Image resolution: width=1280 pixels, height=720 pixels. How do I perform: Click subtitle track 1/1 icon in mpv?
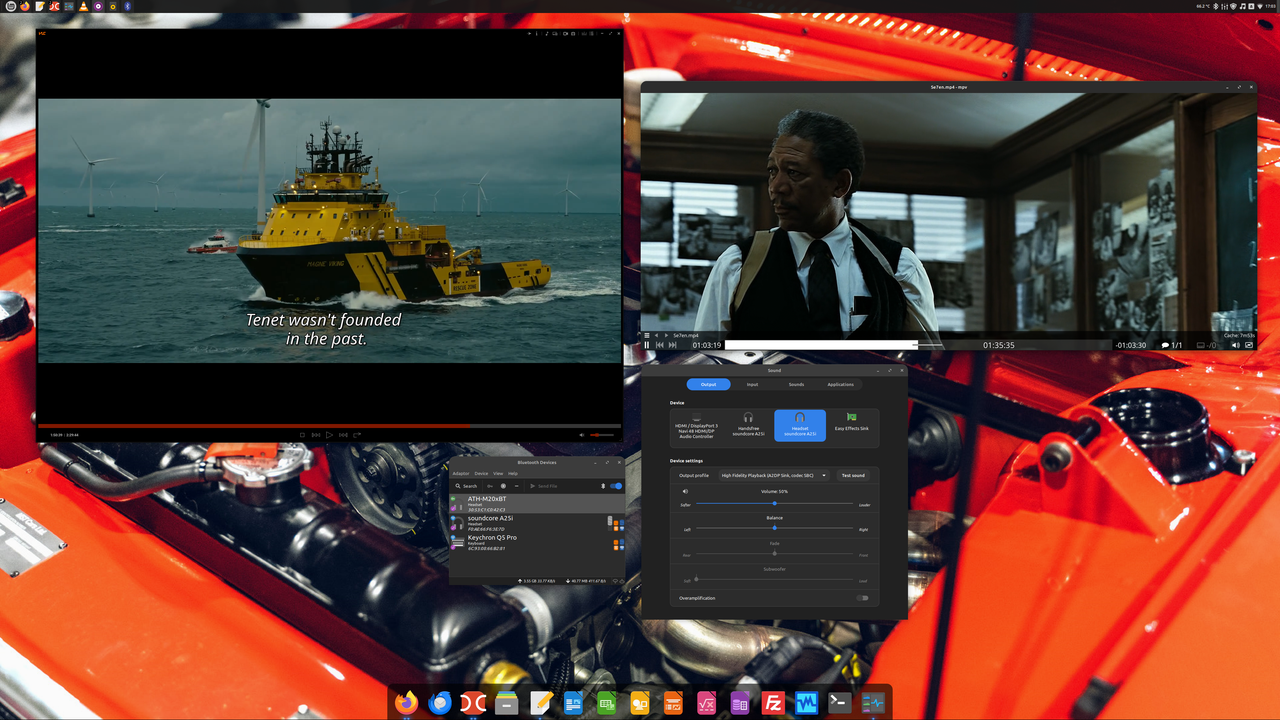pyautogui.click(x=1172, y=345)
